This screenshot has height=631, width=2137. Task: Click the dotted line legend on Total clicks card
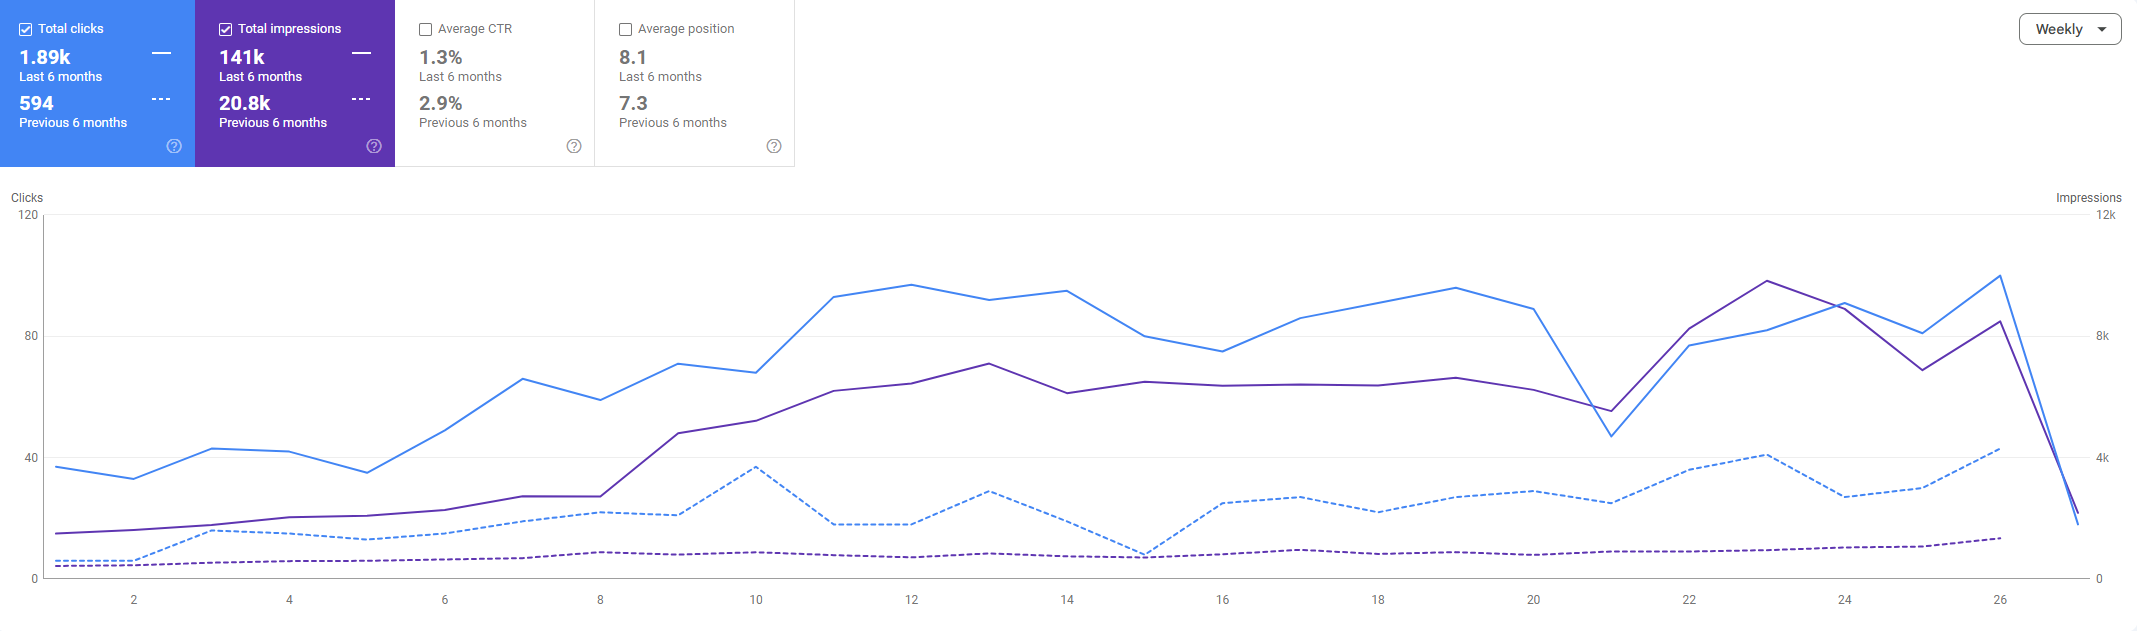pyautogui.click(x=161, y=99)
